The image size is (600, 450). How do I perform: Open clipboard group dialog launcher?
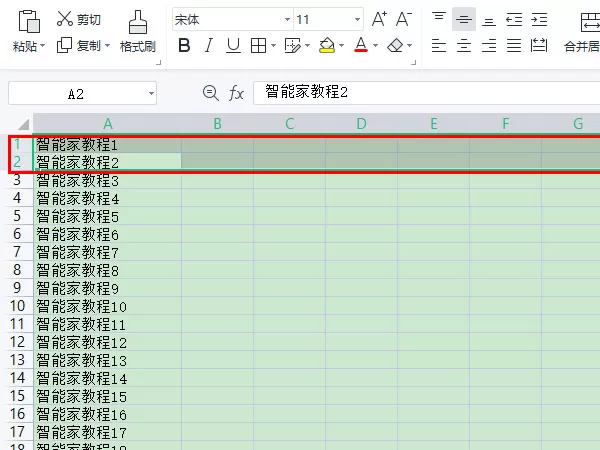tap(159, 62)
